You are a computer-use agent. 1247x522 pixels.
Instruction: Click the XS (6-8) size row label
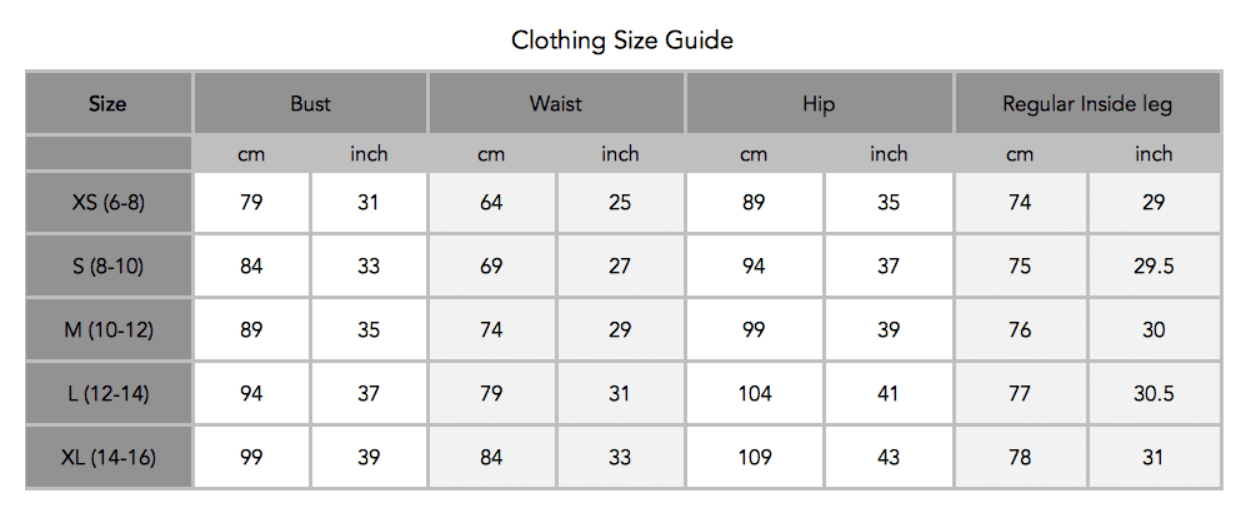pos(108,203)
